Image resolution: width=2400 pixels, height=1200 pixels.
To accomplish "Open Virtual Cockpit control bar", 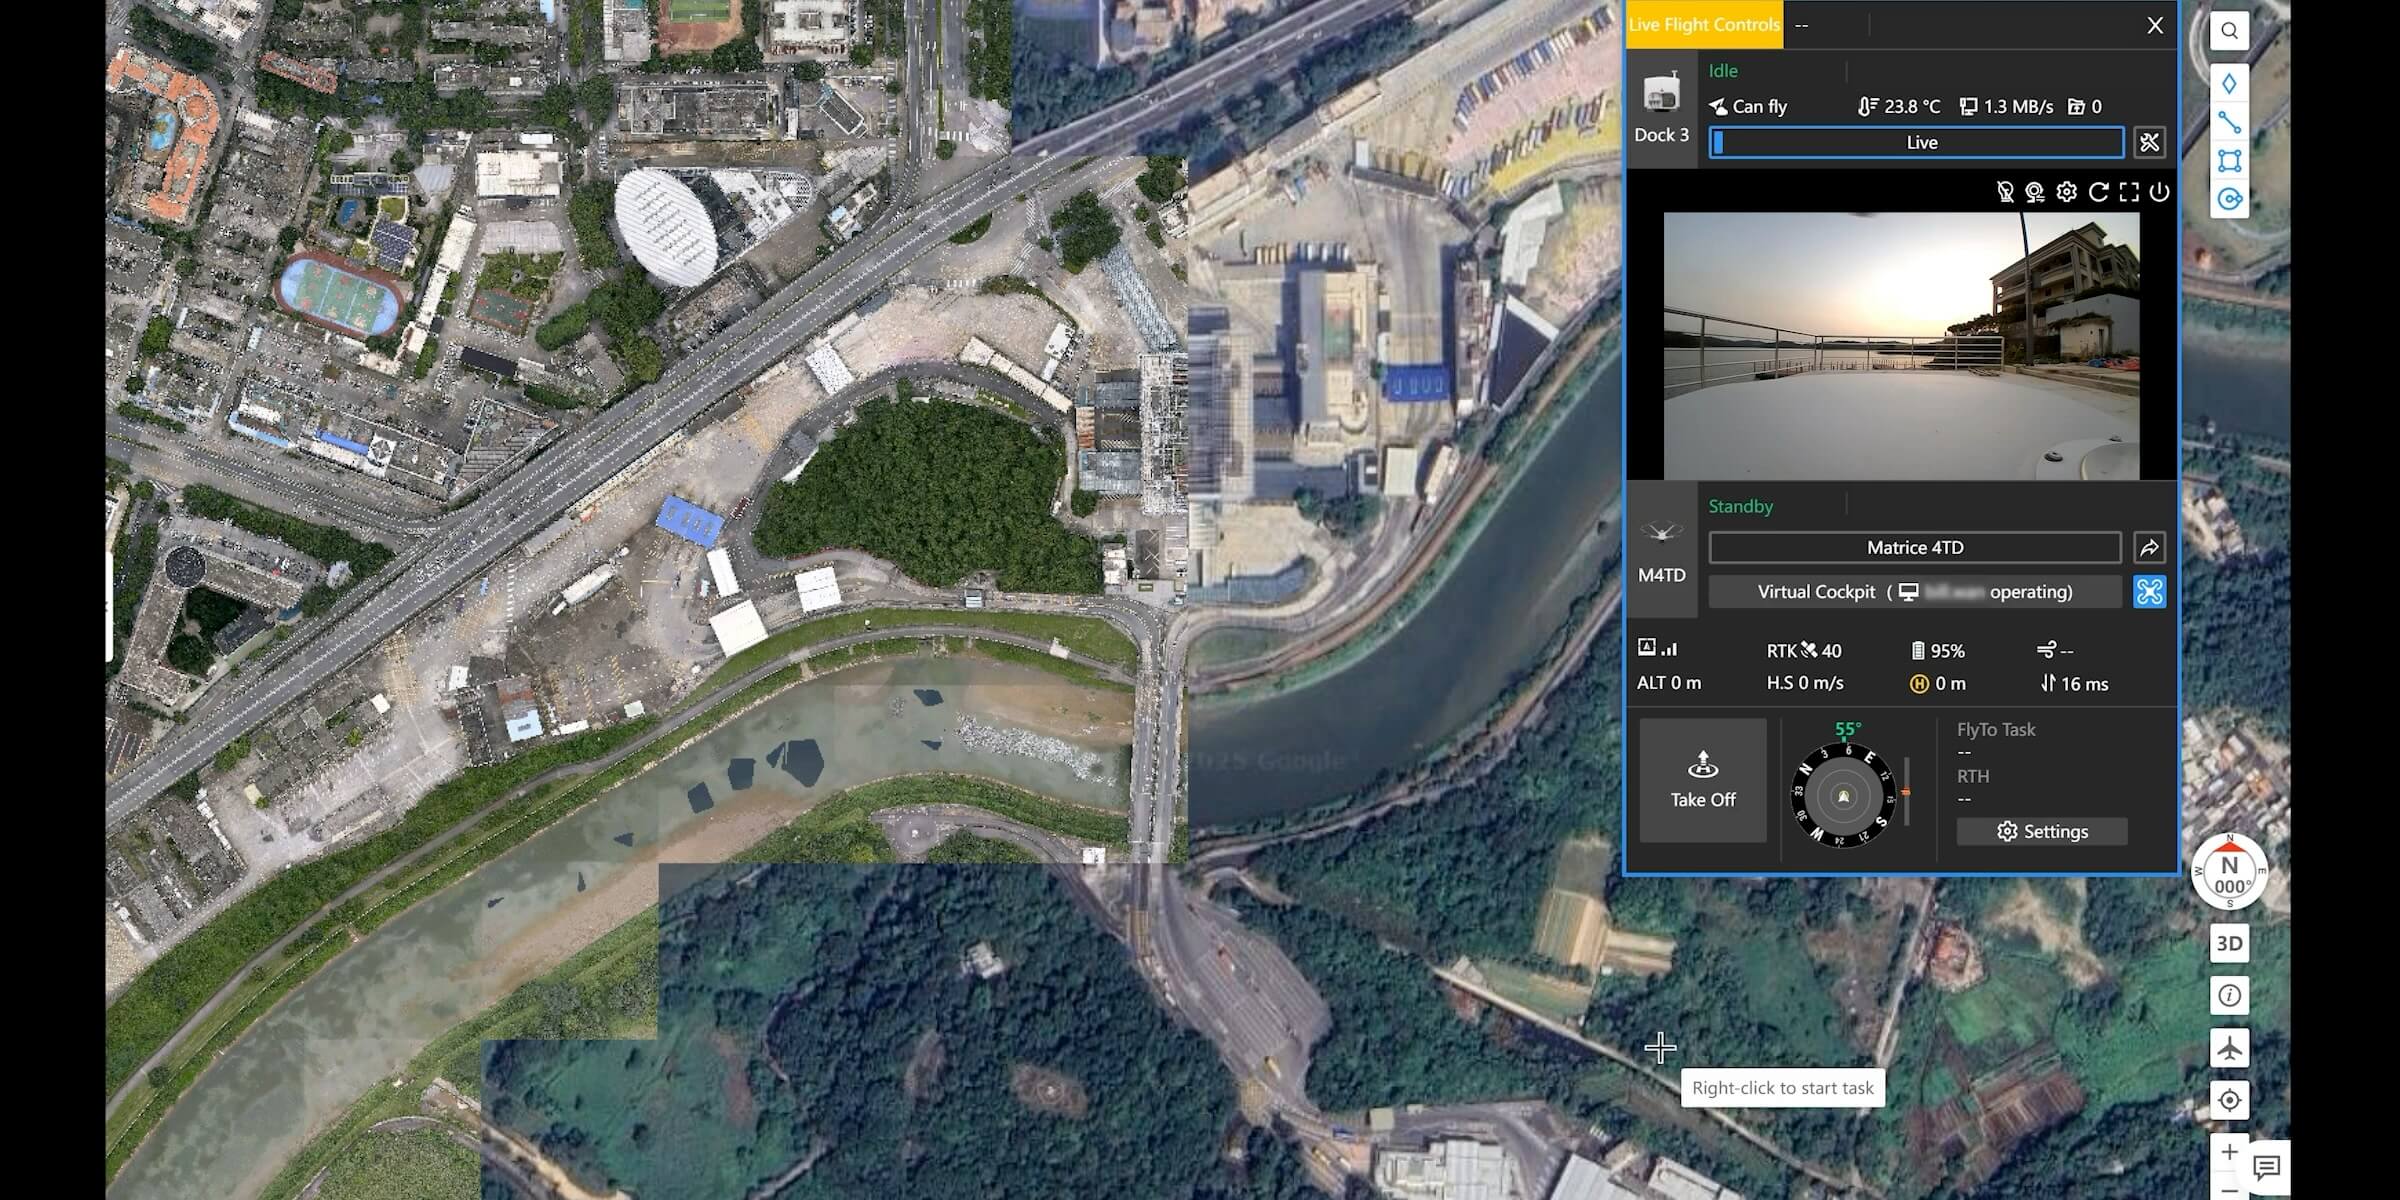I will pyautogui.click(x=1915, y=592).
